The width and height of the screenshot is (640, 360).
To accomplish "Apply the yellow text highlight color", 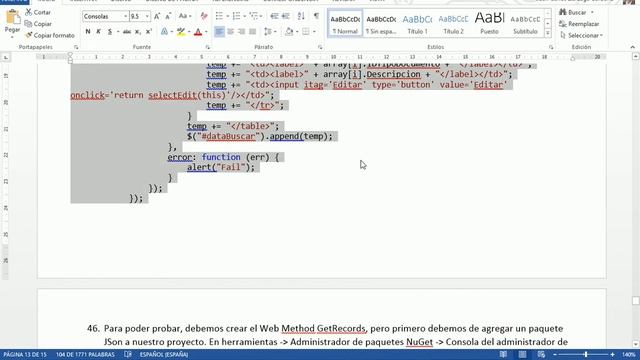I will 181,31.
